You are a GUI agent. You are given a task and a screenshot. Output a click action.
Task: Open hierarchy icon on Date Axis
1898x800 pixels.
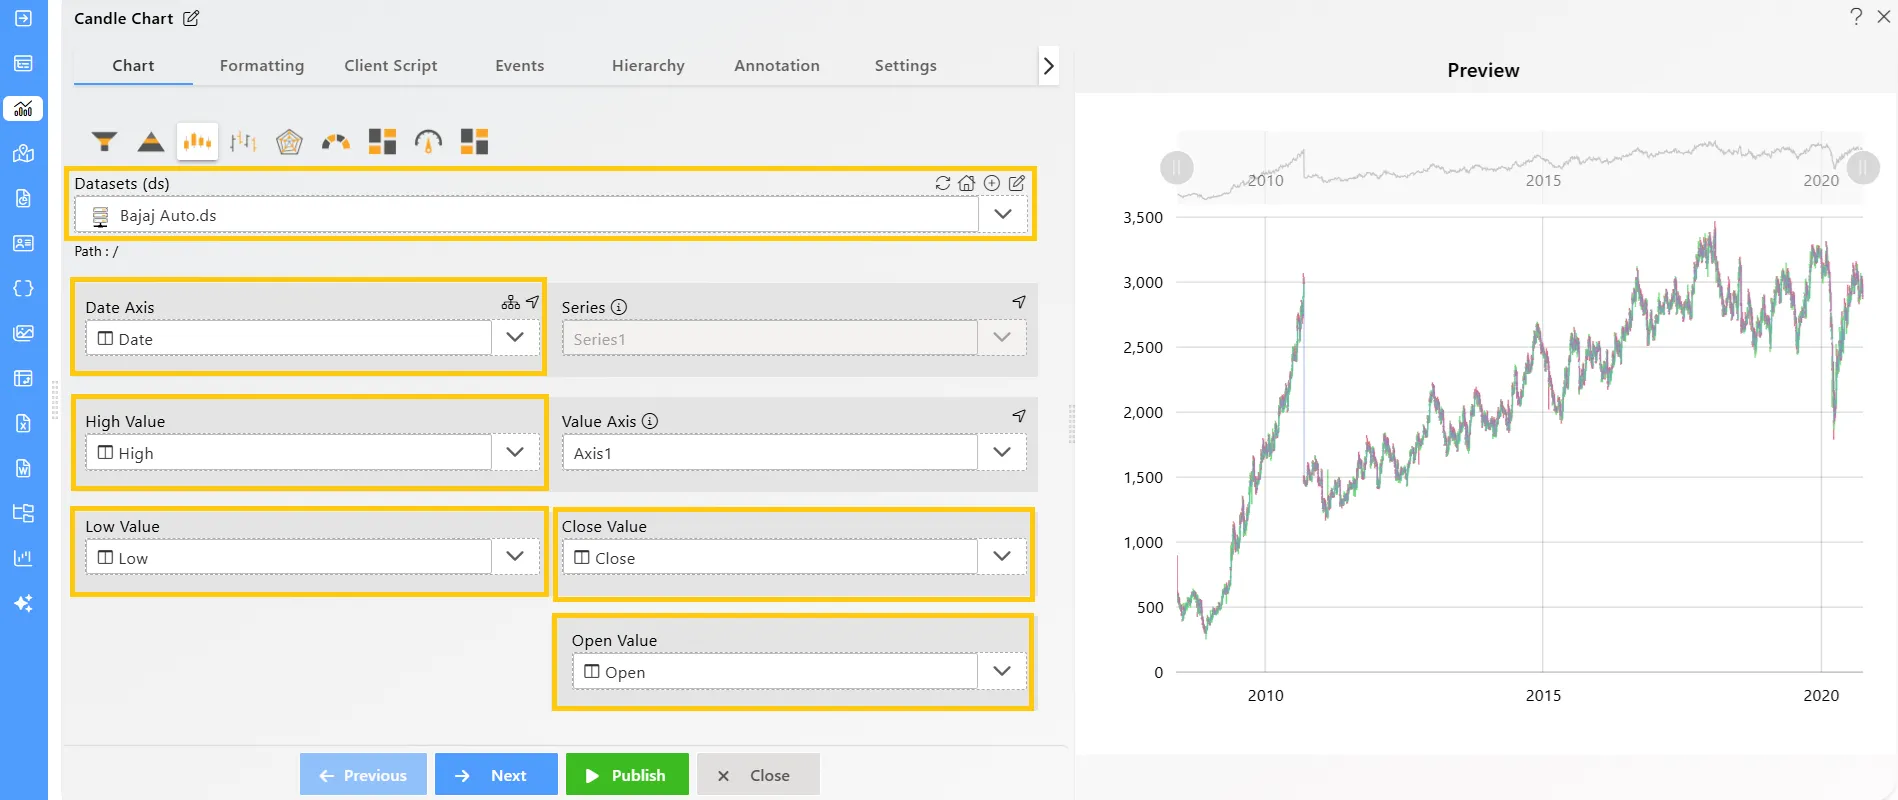[511, 302]
